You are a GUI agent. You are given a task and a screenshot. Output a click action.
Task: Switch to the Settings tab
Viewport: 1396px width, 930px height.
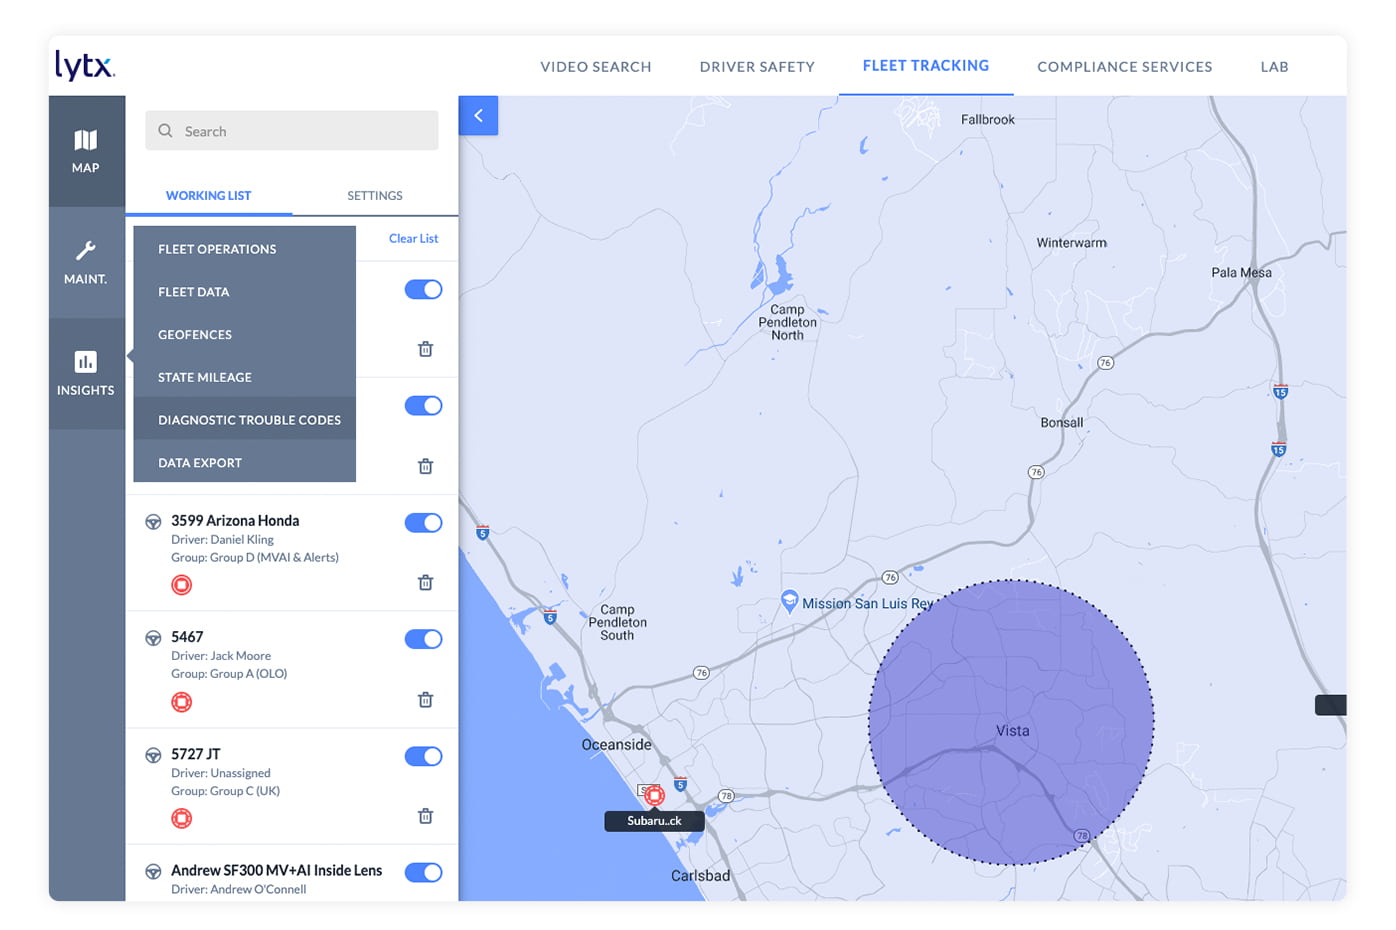coord(374,195)
